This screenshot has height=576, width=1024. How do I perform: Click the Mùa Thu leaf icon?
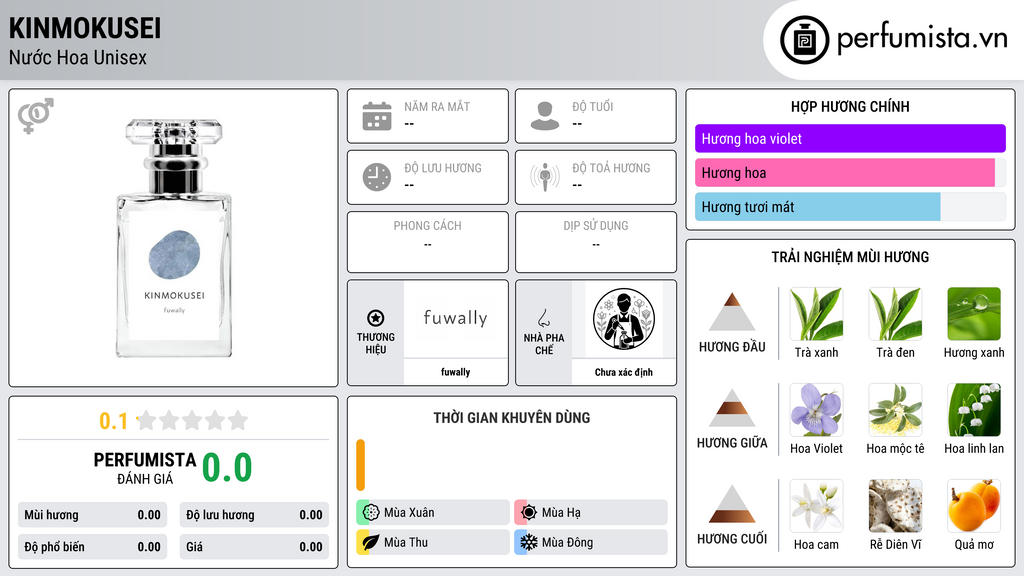(x=371, y=542)
